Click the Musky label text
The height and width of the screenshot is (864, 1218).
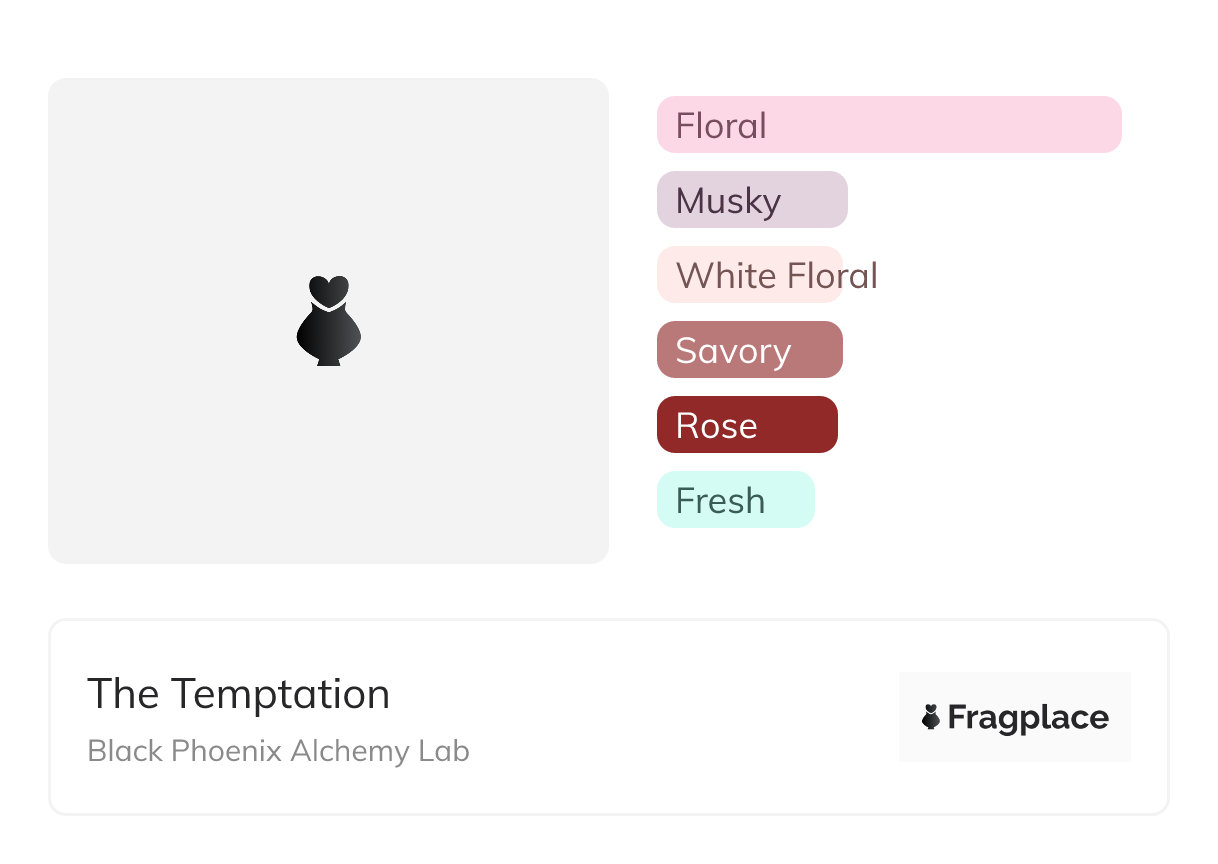(728, 202)
